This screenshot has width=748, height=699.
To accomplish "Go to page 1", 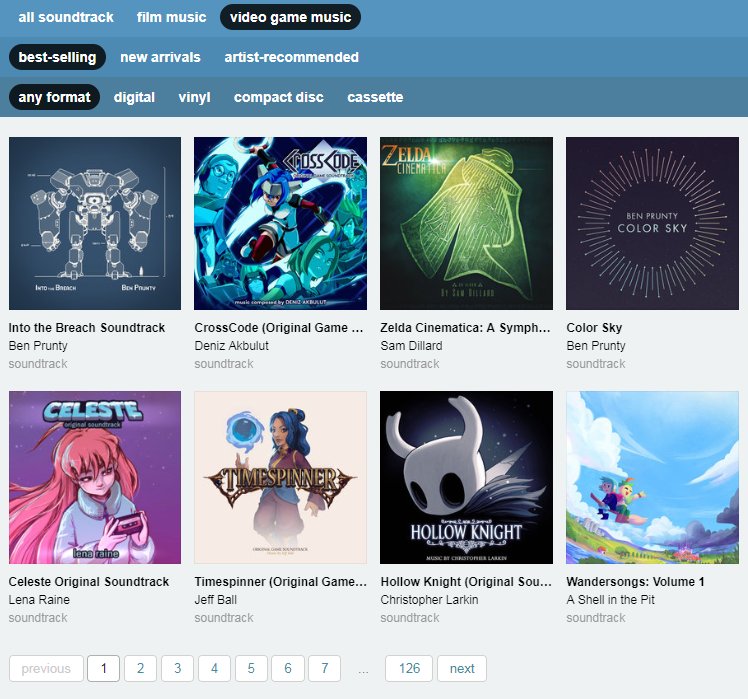I will [x=104, y=668].
